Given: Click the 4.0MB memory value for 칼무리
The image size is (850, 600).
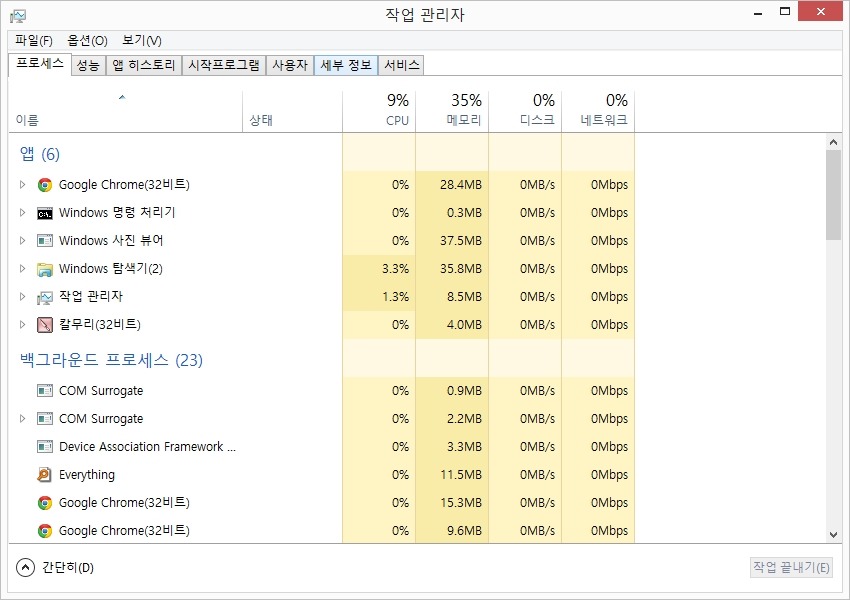Looking at the screenshot, I should [x=464, y=325].
